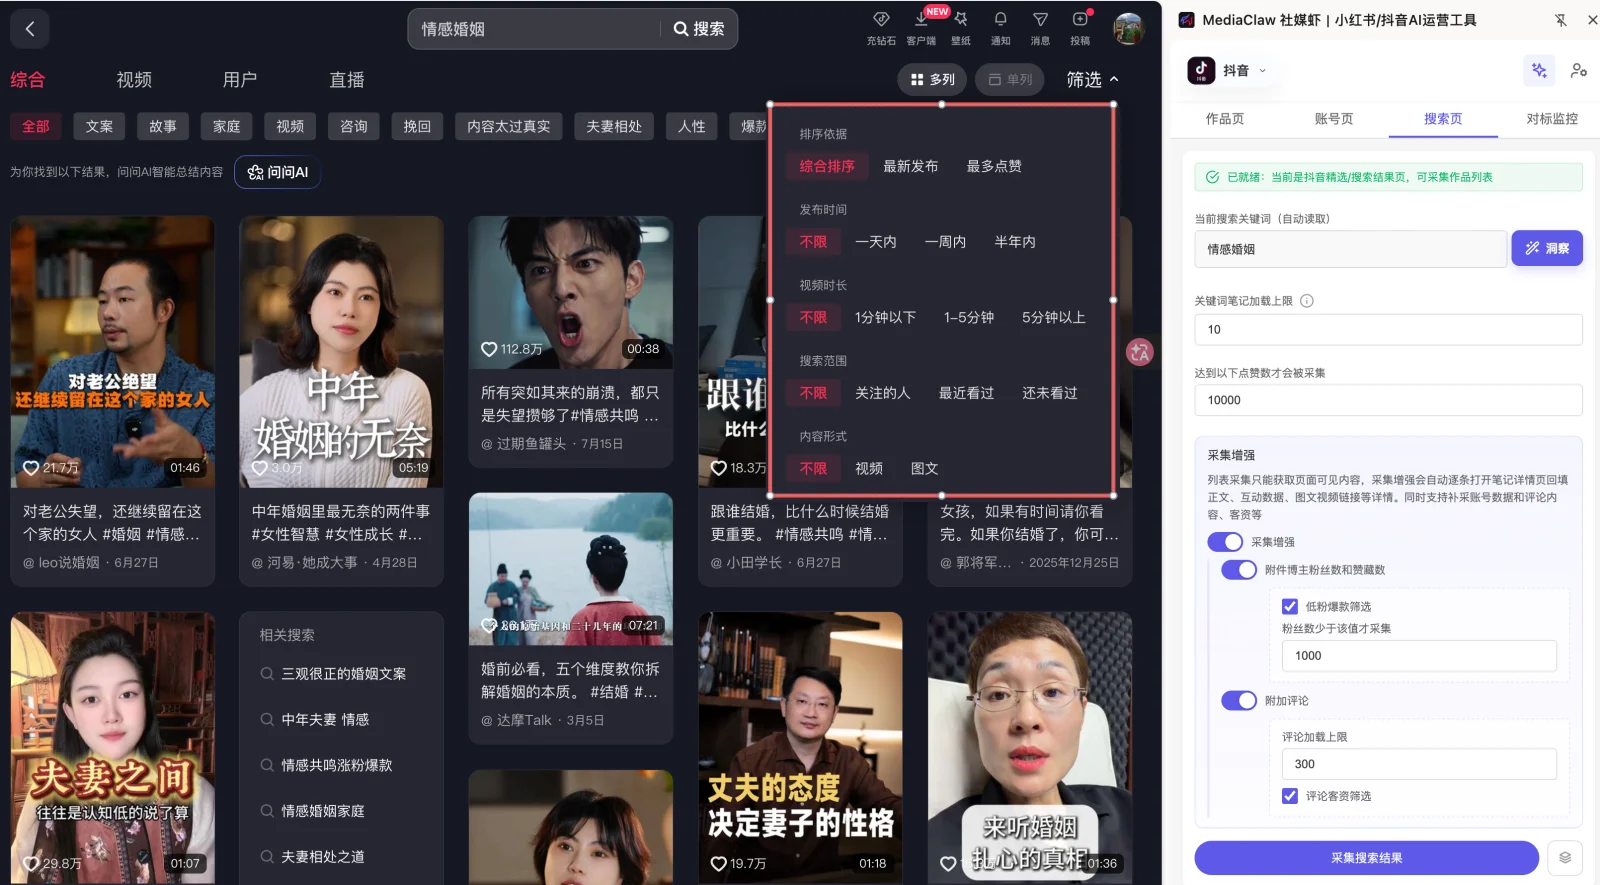Click the 洞察 insight button
This screenshot has width=1600, height=885.
pyautogui.click(x=1547, y=248)
